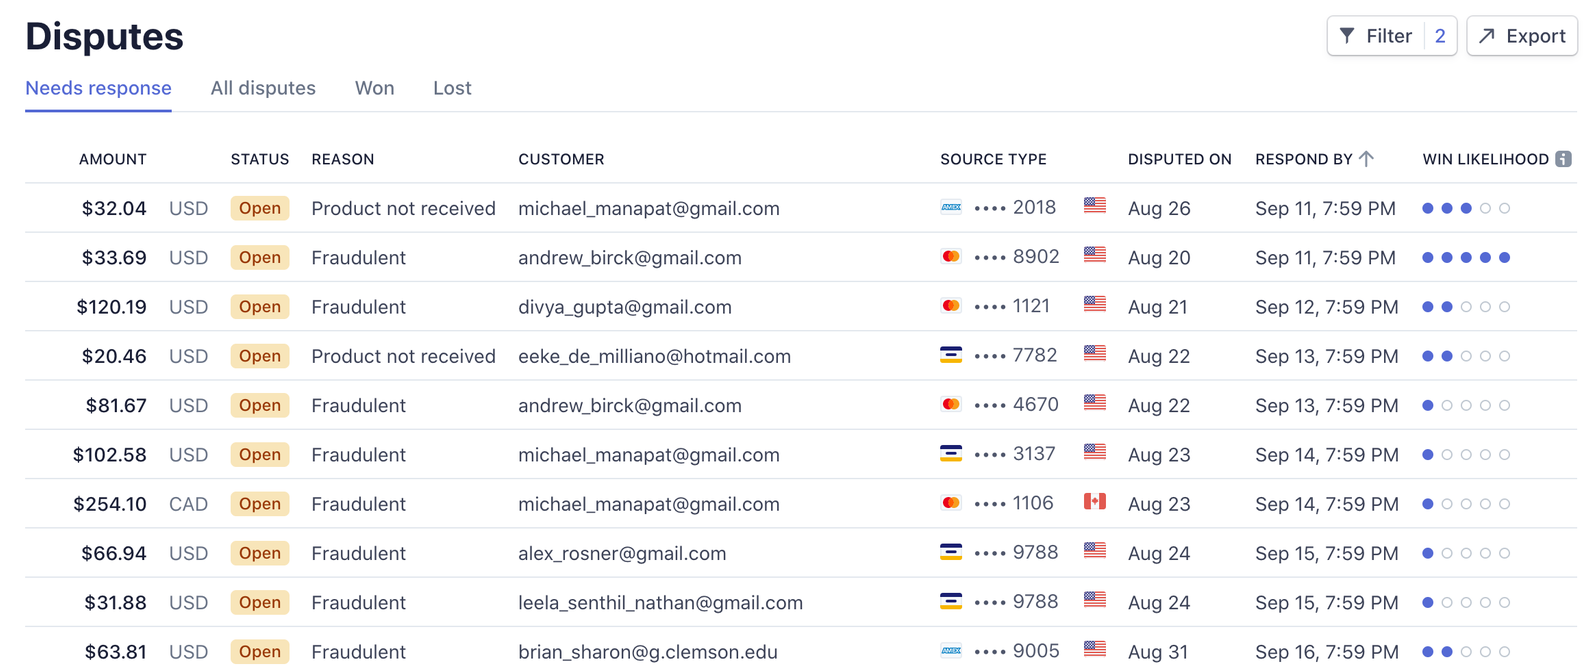This screenshot has height=670, width=1590.
Task: Click the Open status badge for $63.81
Action: click(x=260, y=652)
